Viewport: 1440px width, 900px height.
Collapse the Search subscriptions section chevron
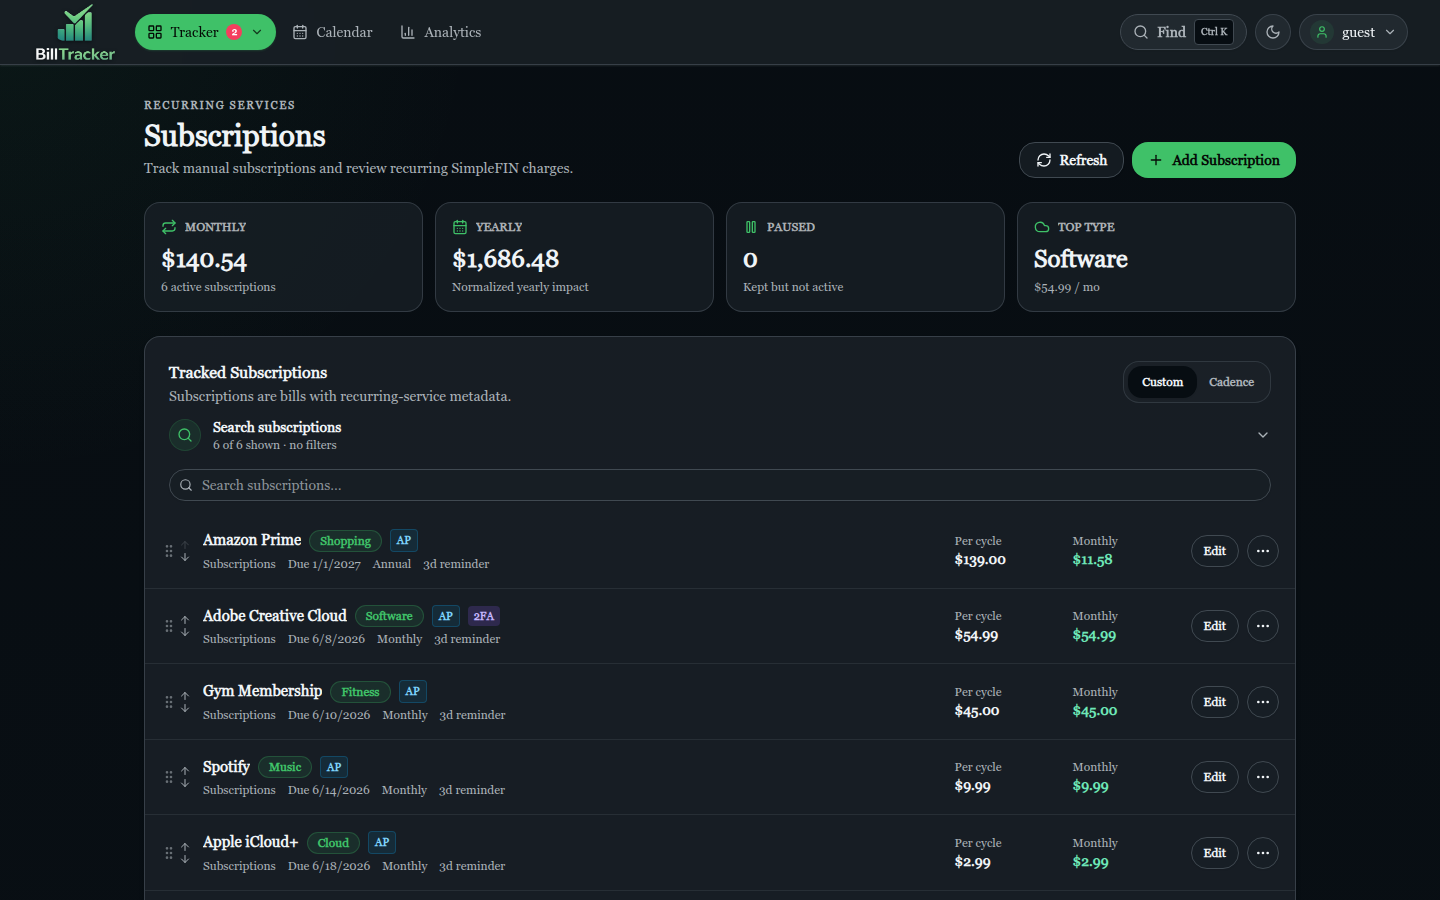tap(1263, 435)
